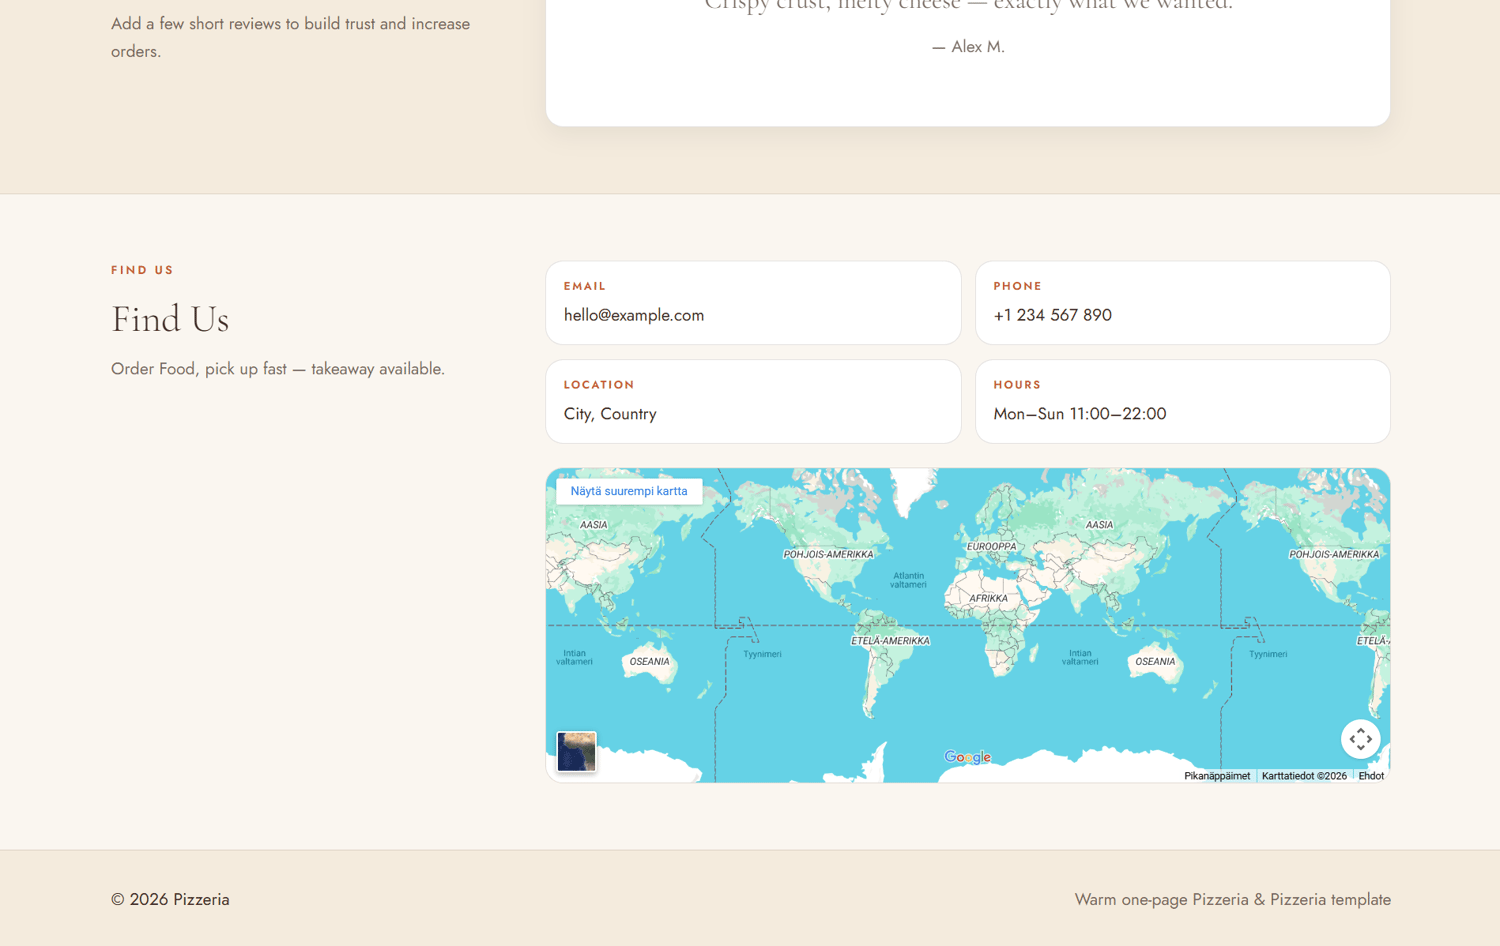Click the phone number +1 234 567 890
The height and width of the screenshot is (946, 1500).
pos(1052,315)
